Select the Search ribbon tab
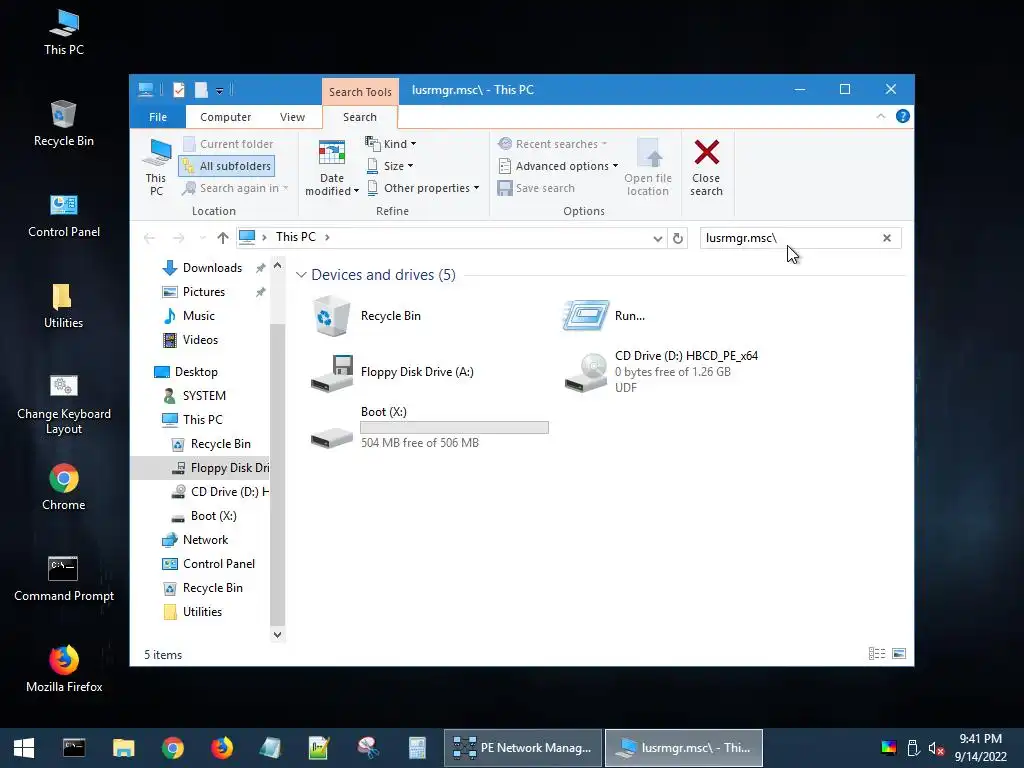 coord(360,117)
